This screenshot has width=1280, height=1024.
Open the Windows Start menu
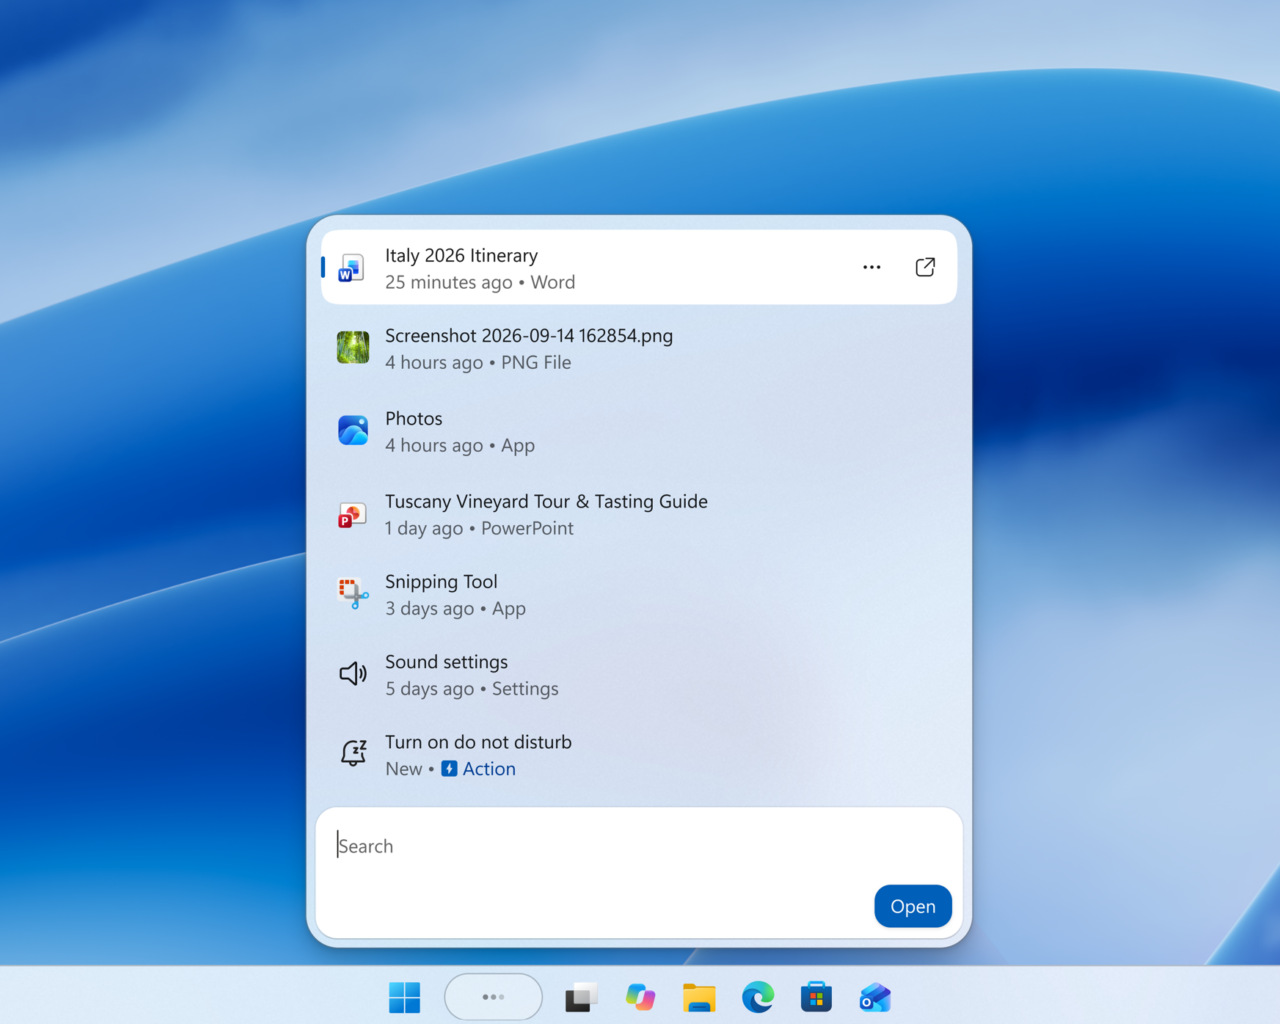[x=404, y=997]
